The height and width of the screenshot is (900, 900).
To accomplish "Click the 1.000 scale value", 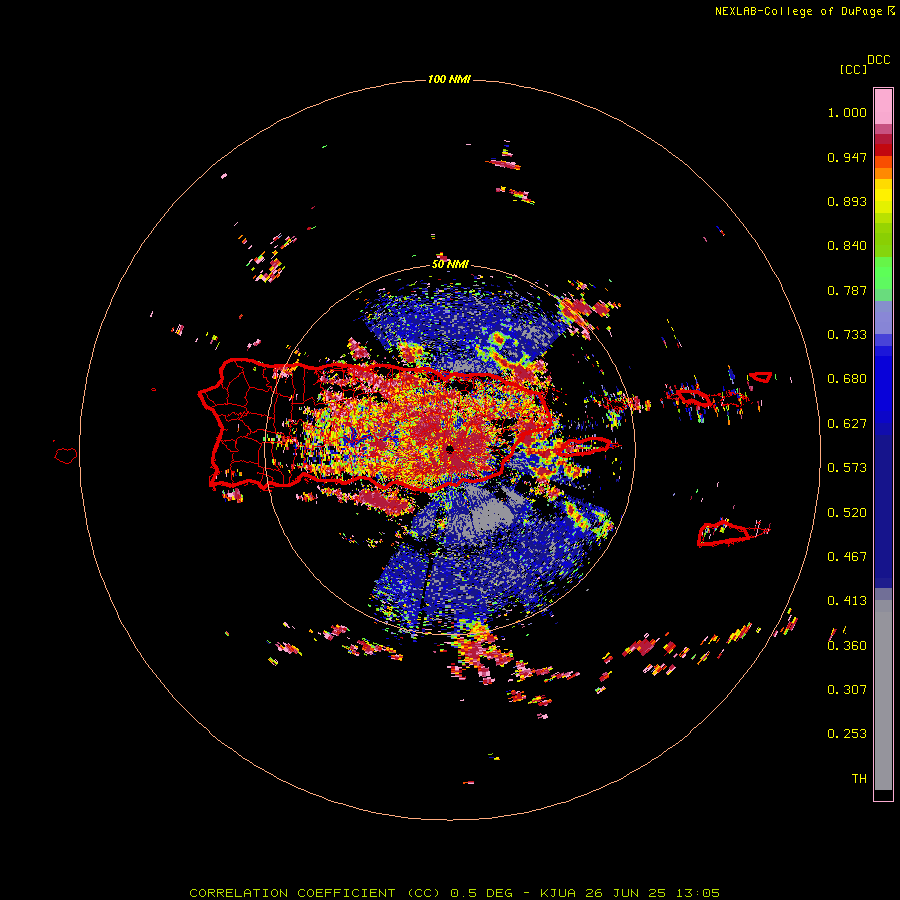I will coord(847,112).
